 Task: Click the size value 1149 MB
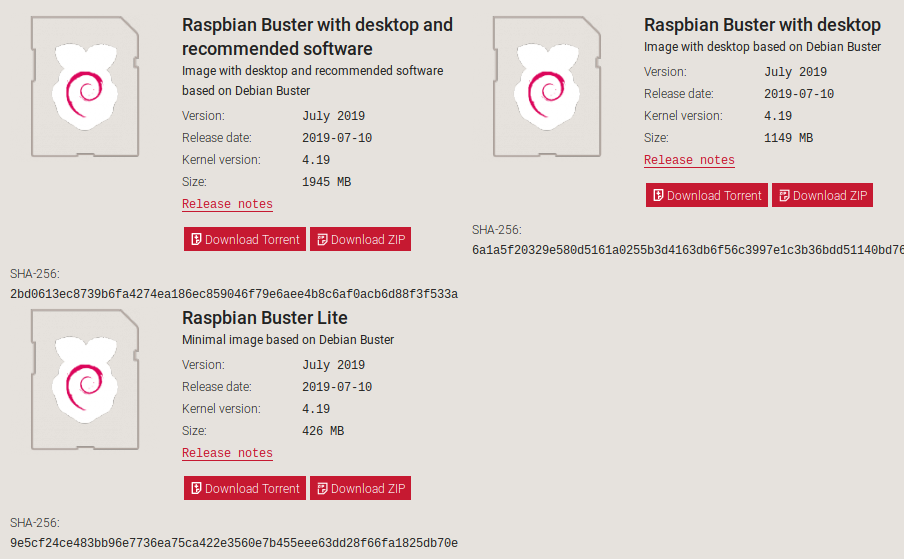click(x=788, y=138)
